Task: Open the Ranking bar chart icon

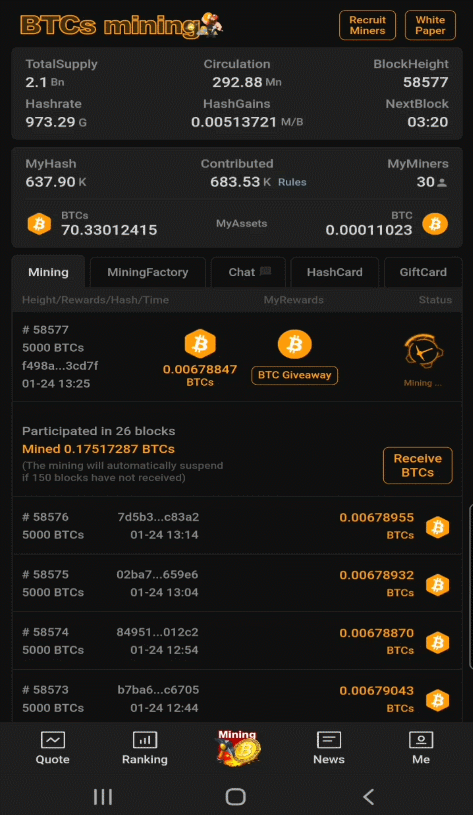Action: click(144, 740)
